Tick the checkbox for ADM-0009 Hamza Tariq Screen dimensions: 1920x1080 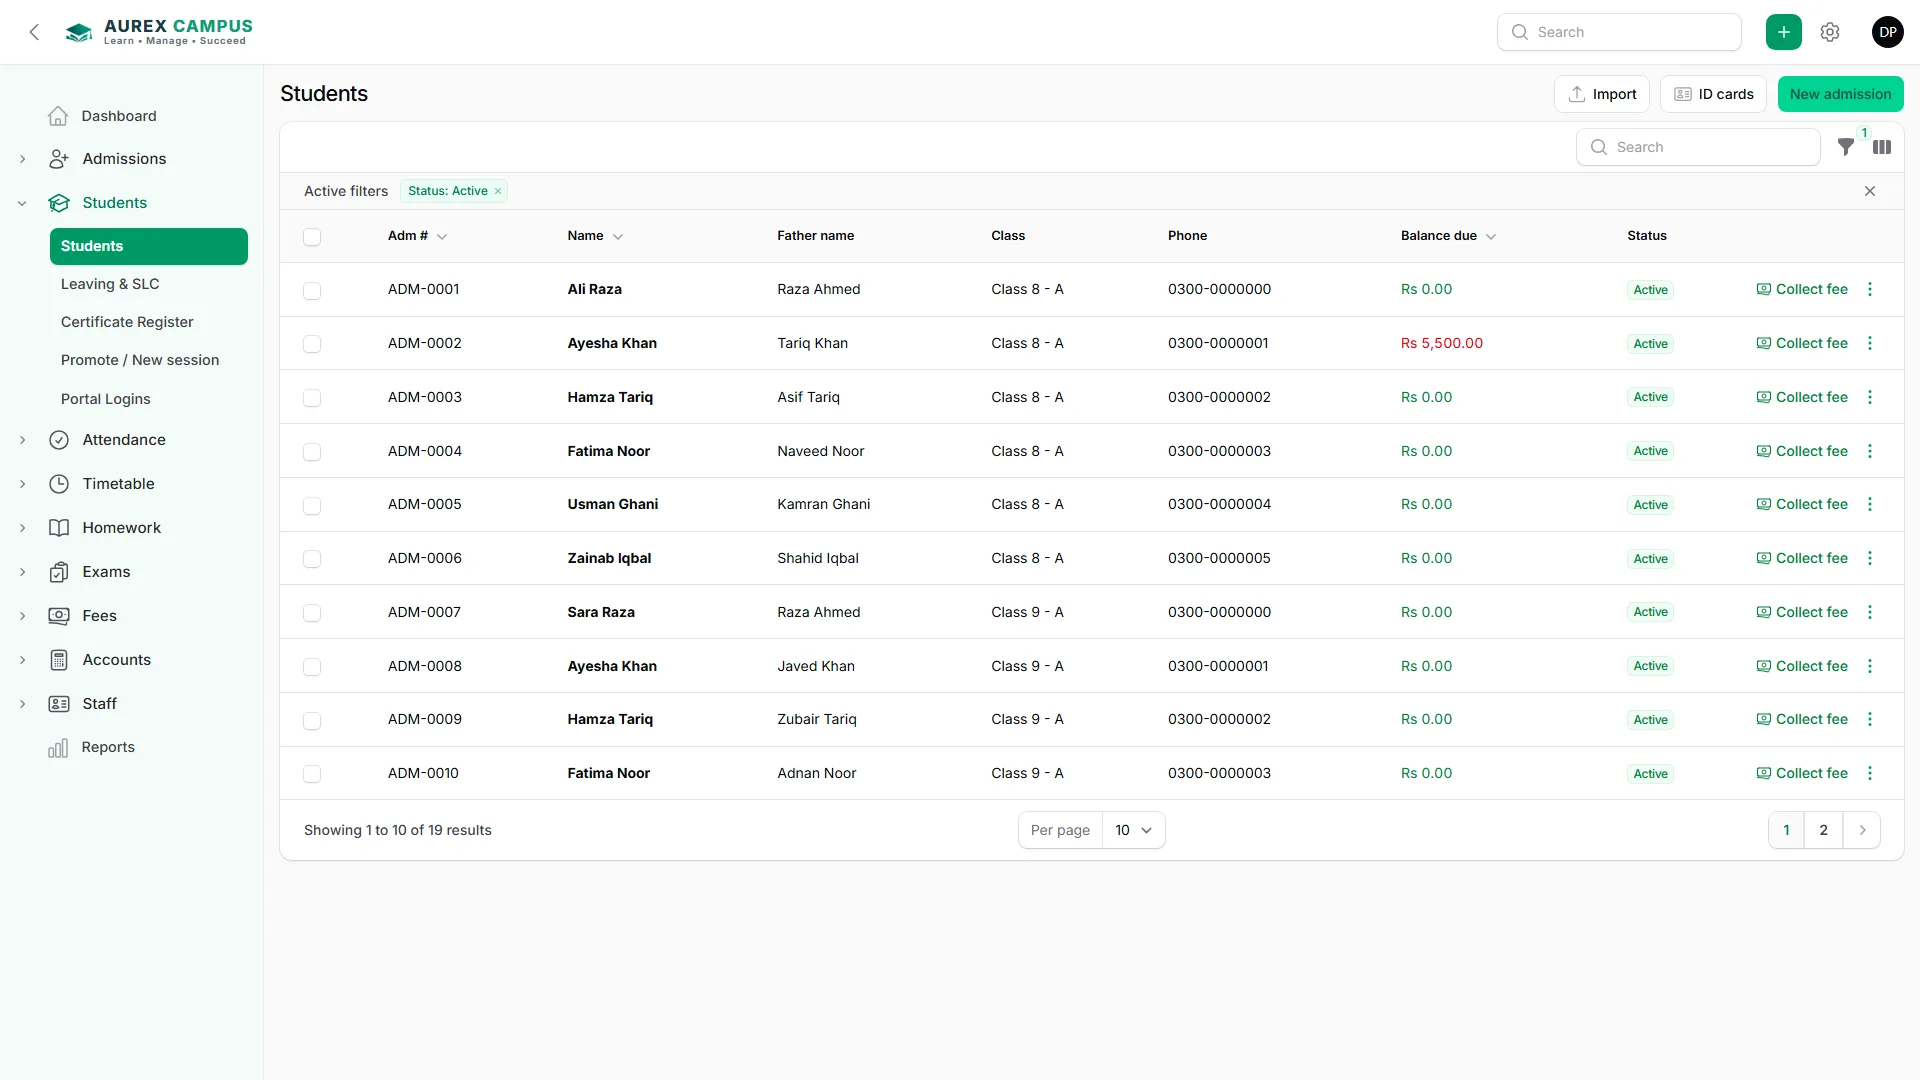[312, 720]
